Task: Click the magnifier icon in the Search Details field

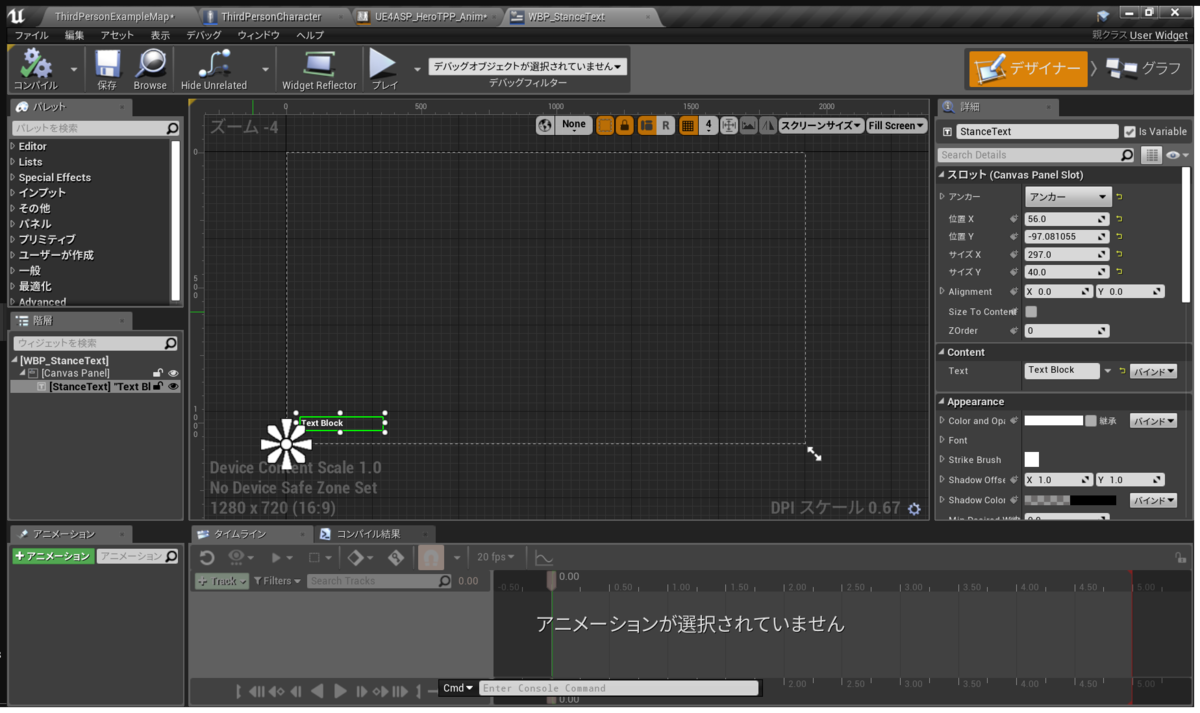Action: coord(1127,155)
